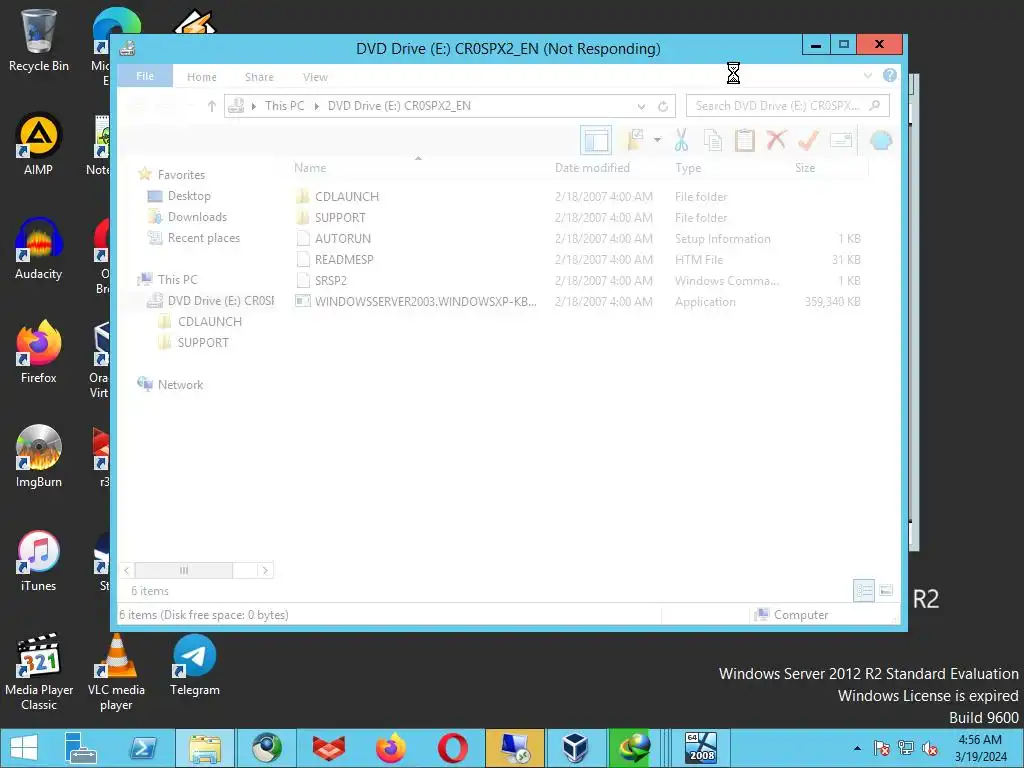This screenshot has height=768, width=1024.
Task: Click This PC in address bar
Action: (x=284, y=106)
